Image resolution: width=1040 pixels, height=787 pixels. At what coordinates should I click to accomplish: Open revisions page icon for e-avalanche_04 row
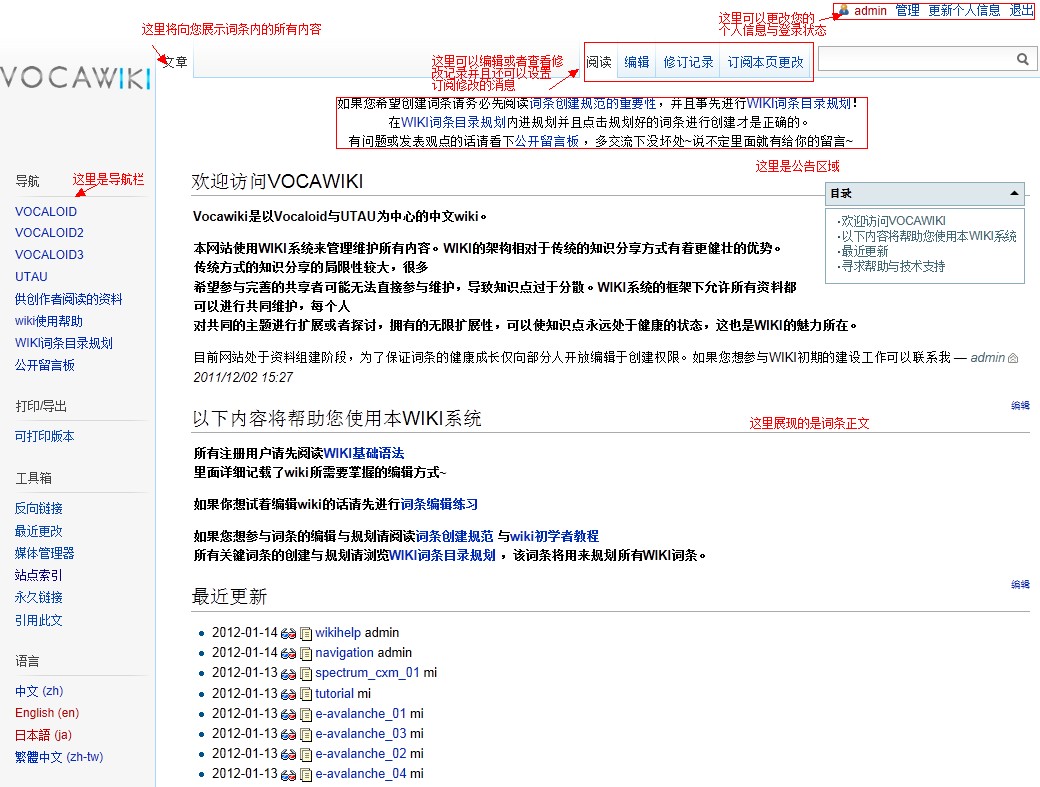coord(306,774)
